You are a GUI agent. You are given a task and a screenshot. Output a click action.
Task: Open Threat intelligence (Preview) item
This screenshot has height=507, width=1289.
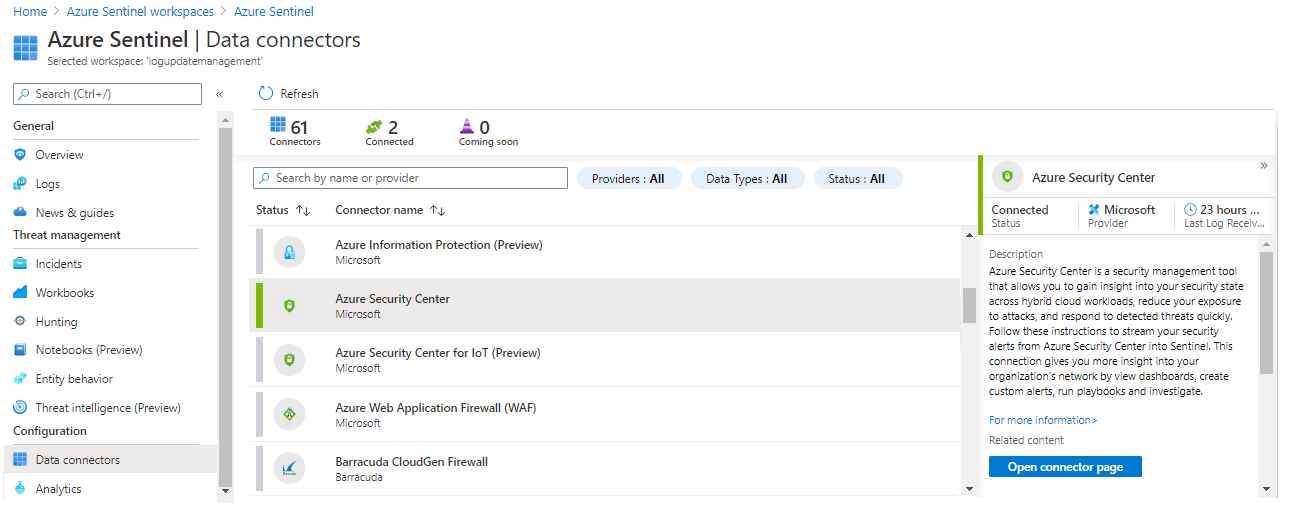(x=109, y=408)
